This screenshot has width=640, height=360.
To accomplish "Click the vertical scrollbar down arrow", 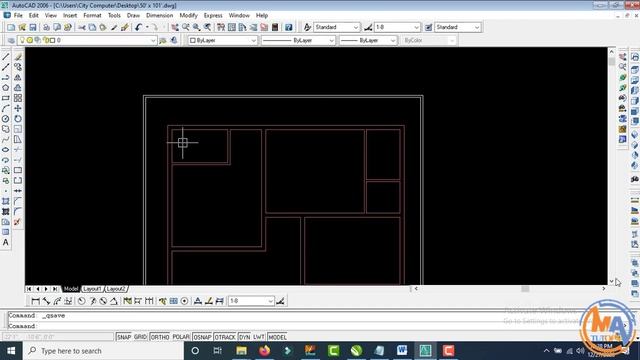I will [611, 281].
